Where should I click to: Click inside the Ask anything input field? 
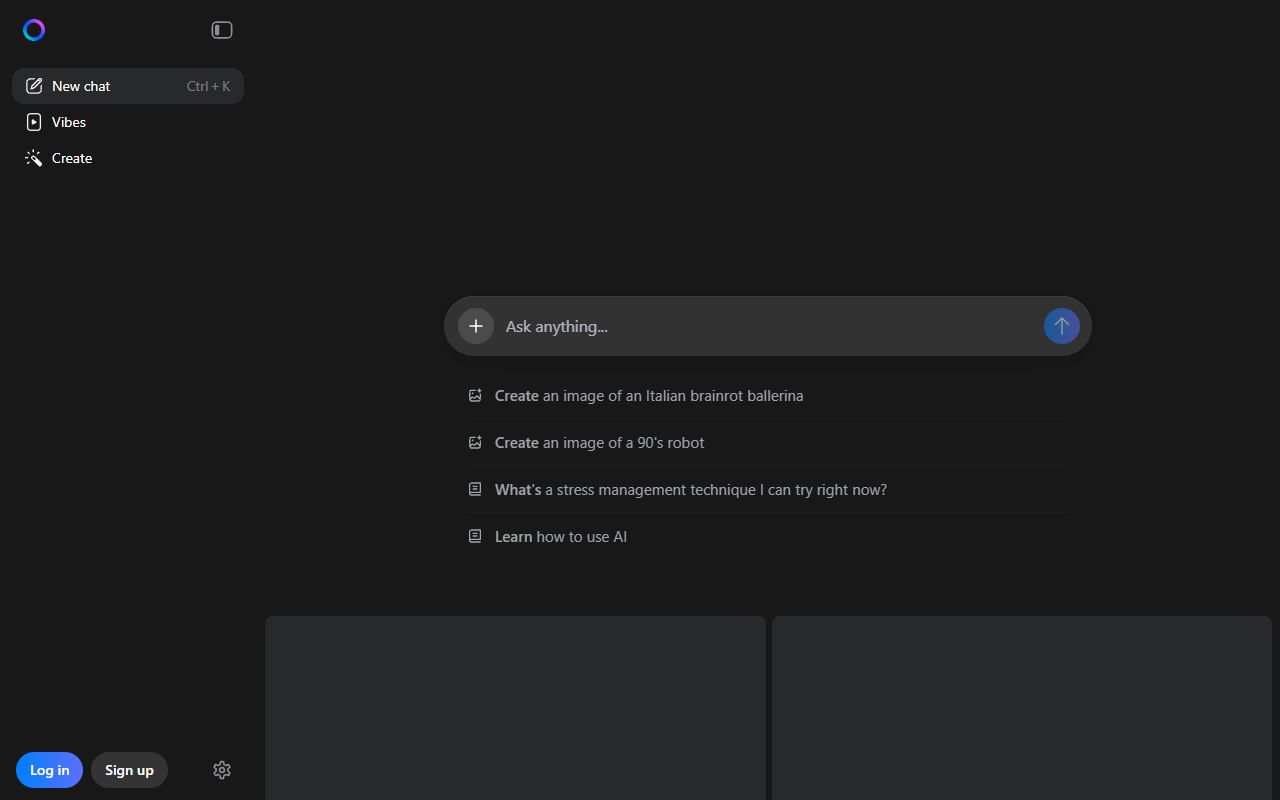700,326
